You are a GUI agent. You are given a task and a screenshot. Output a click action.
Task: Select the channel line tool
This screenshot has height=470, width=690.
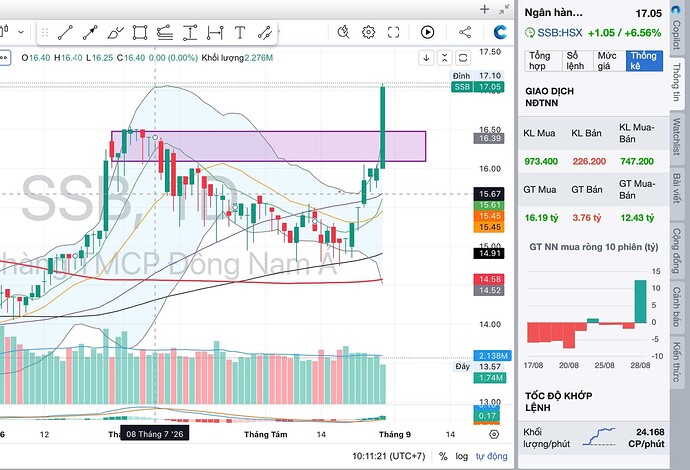point(265,33)
